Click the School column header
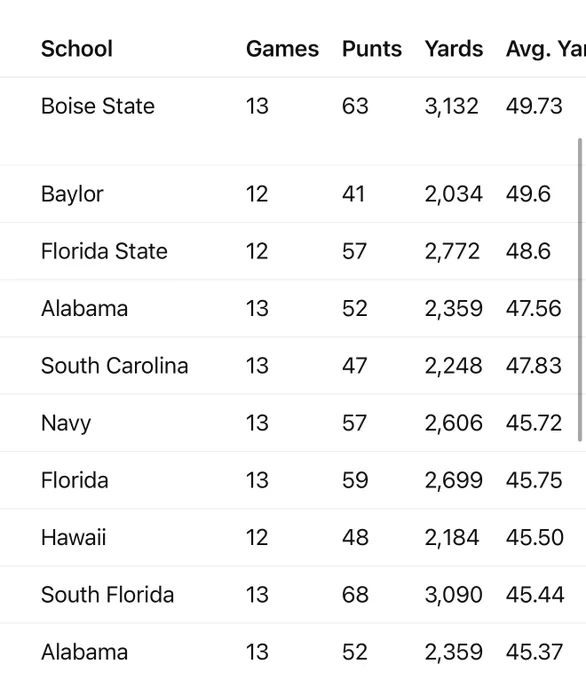586x680 pixels. pos(77,49)
